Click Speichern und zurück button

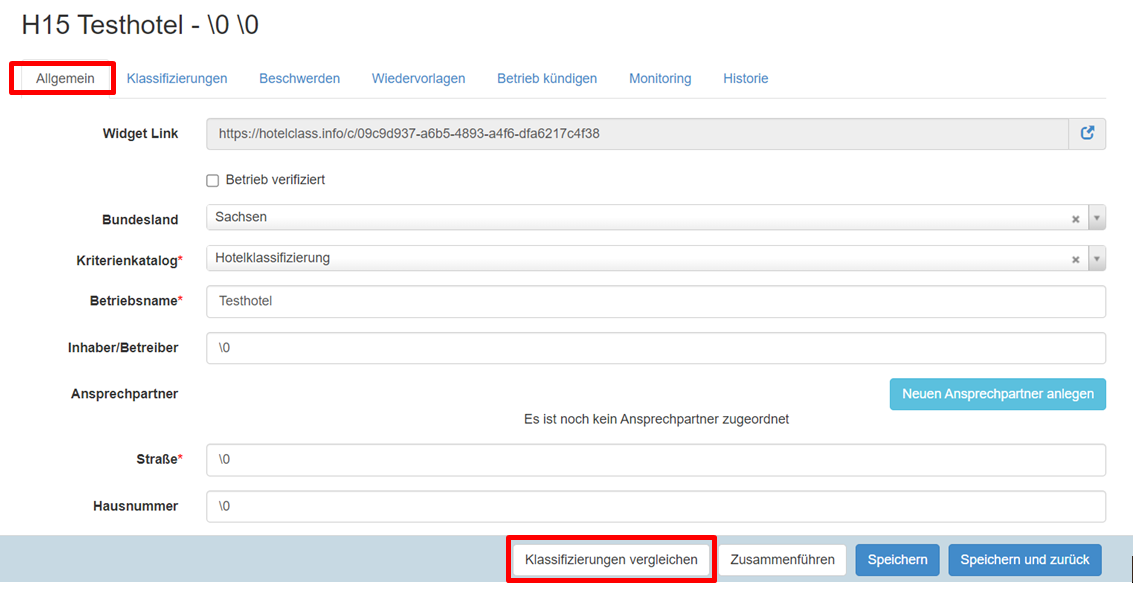(x=1024, y=560)
